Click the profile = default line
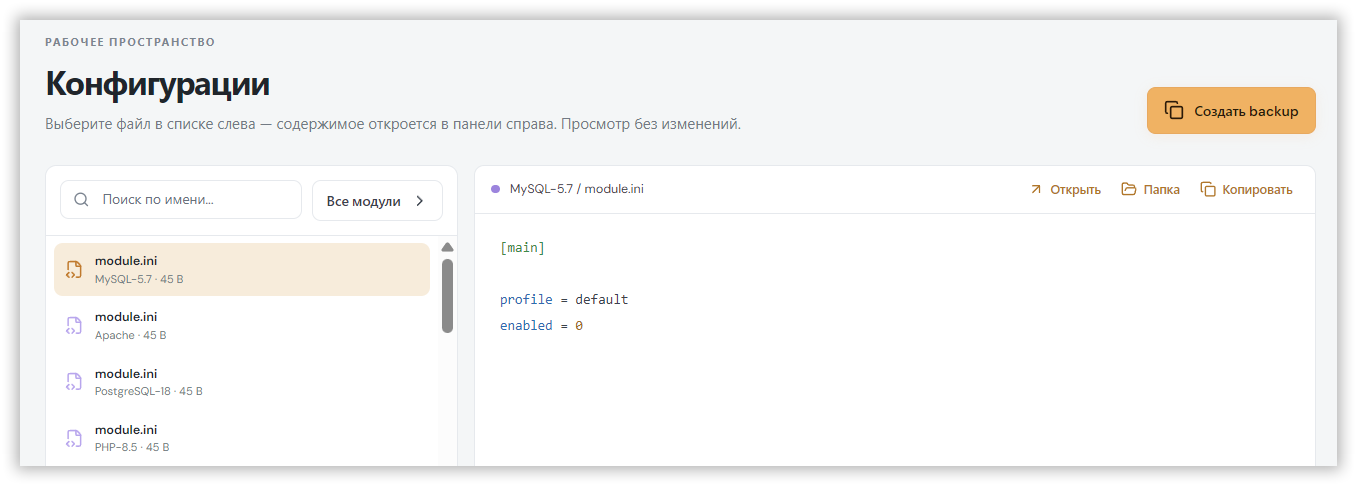 [x=564, y=299]
